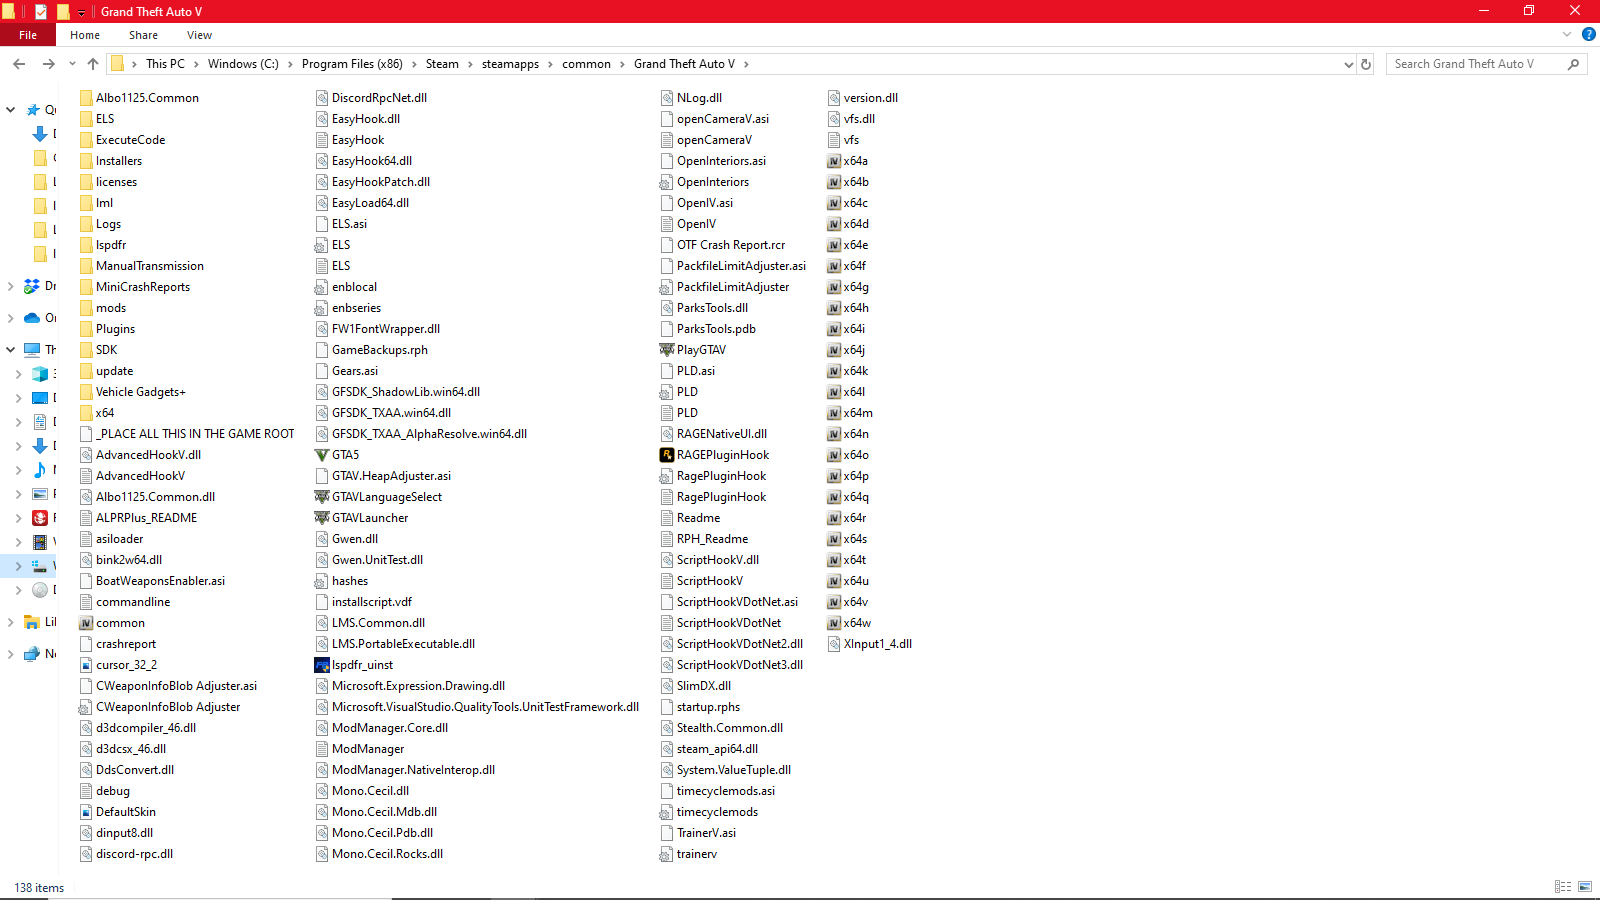Switch to large thumbnails view in status bar
This screenshot has width=1600, height=900.
click(1585, 887)
